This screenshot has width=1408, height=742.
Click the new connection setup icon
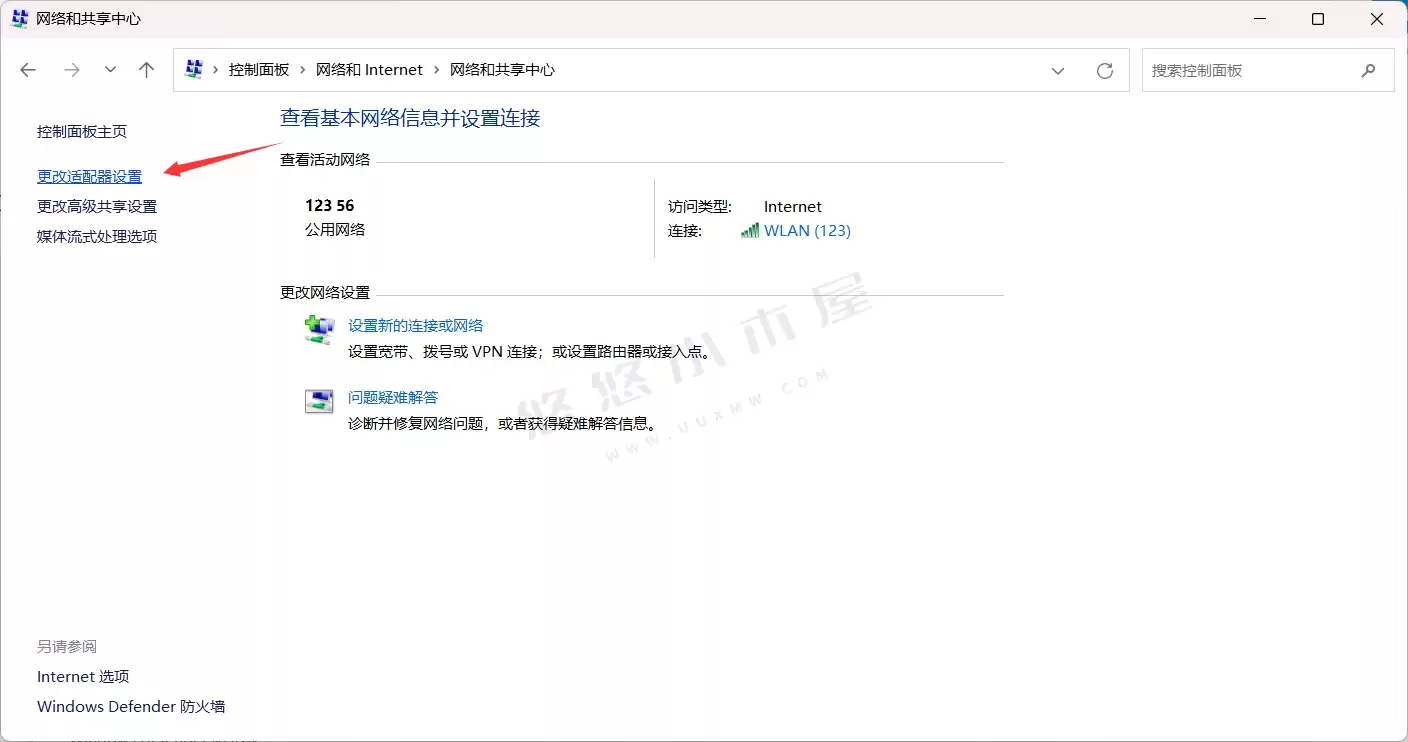click(319, 329)
